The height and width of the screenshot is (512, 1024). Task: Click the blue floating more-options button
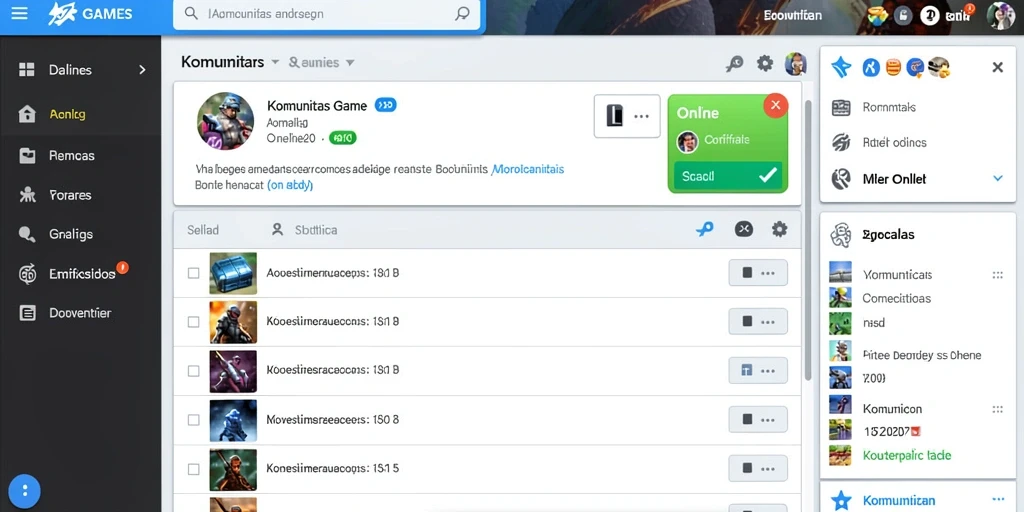25,490
